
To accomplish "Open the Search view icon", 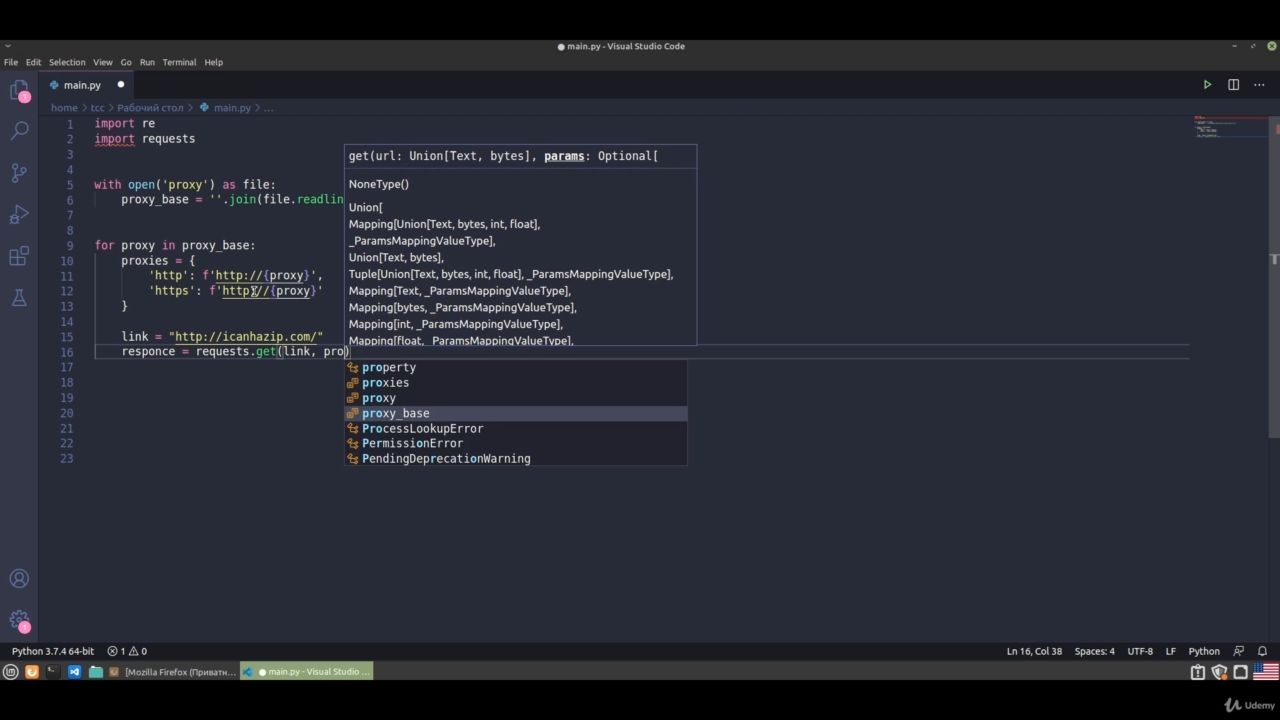I will [x=19, y=131].
